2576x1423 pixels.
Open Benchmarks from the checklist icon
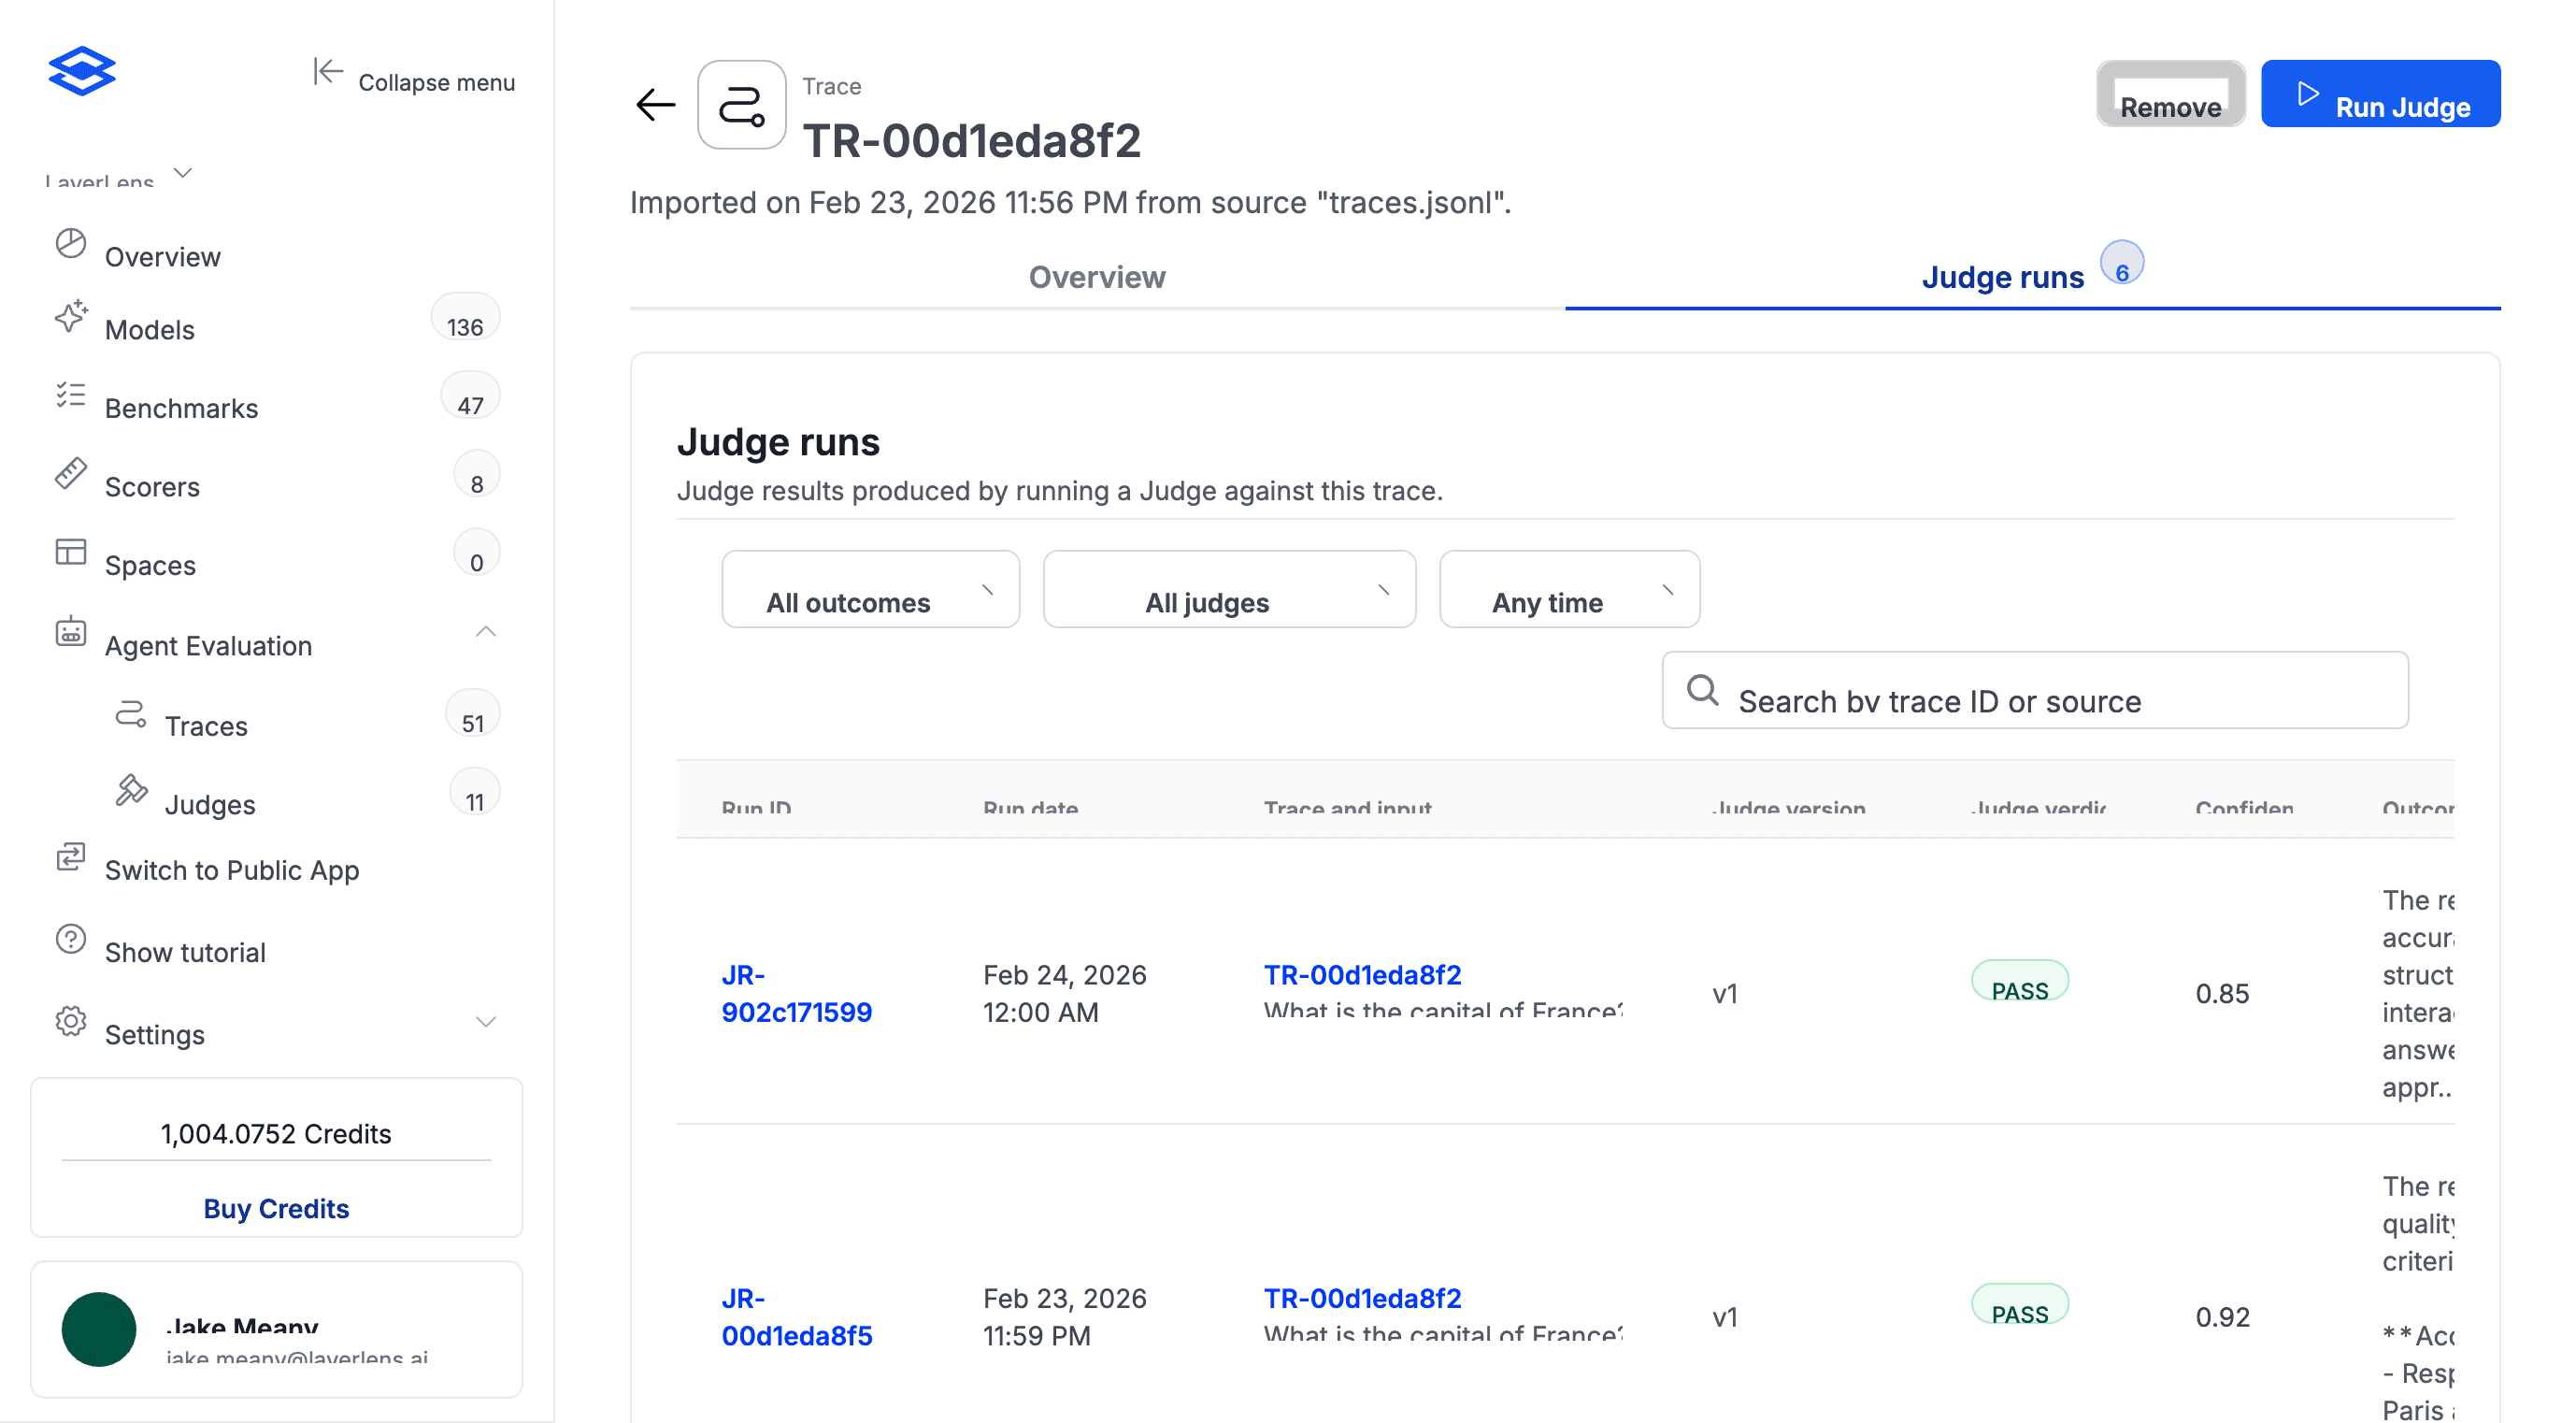click(70, 395)
